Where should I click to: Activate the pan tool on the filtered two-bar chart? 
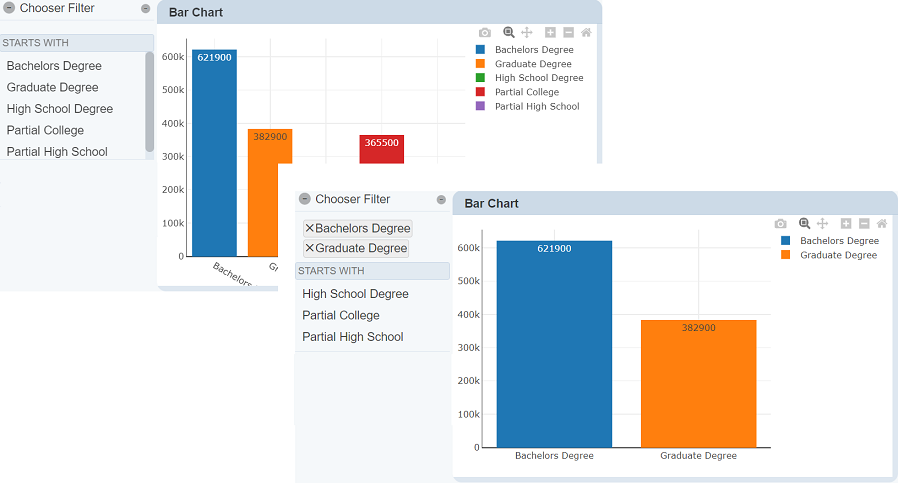[x=822, y=224]
